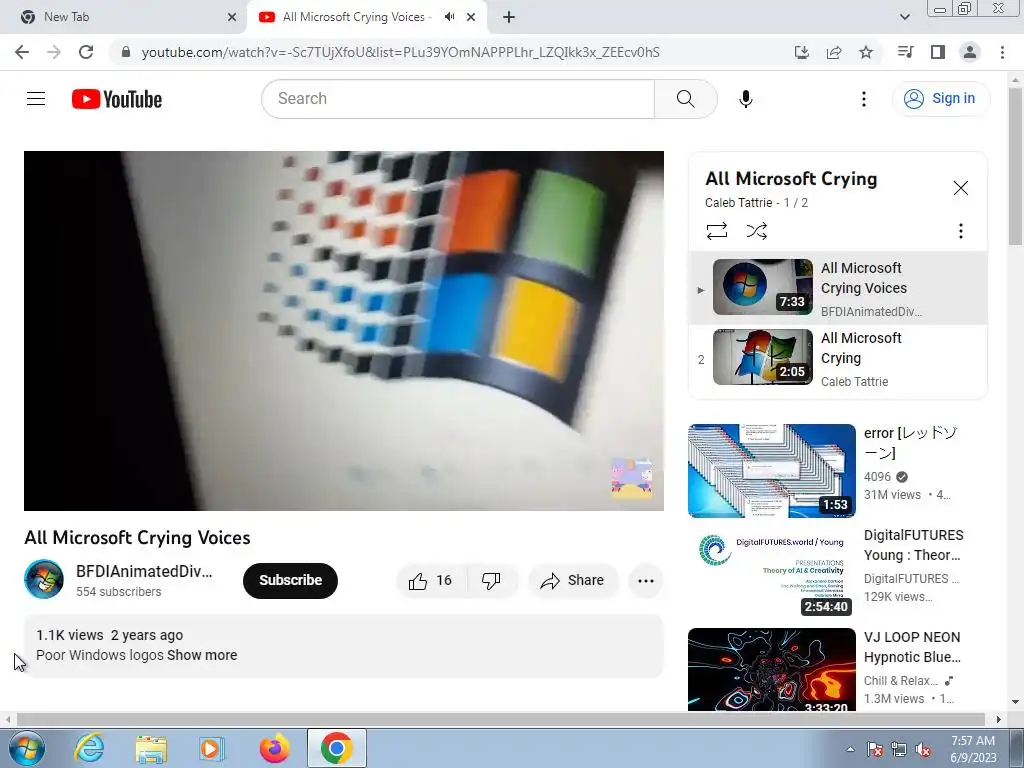1024x768 pixels.
Task: Expand the tab search dropdown
Action: tap(904, 17)
